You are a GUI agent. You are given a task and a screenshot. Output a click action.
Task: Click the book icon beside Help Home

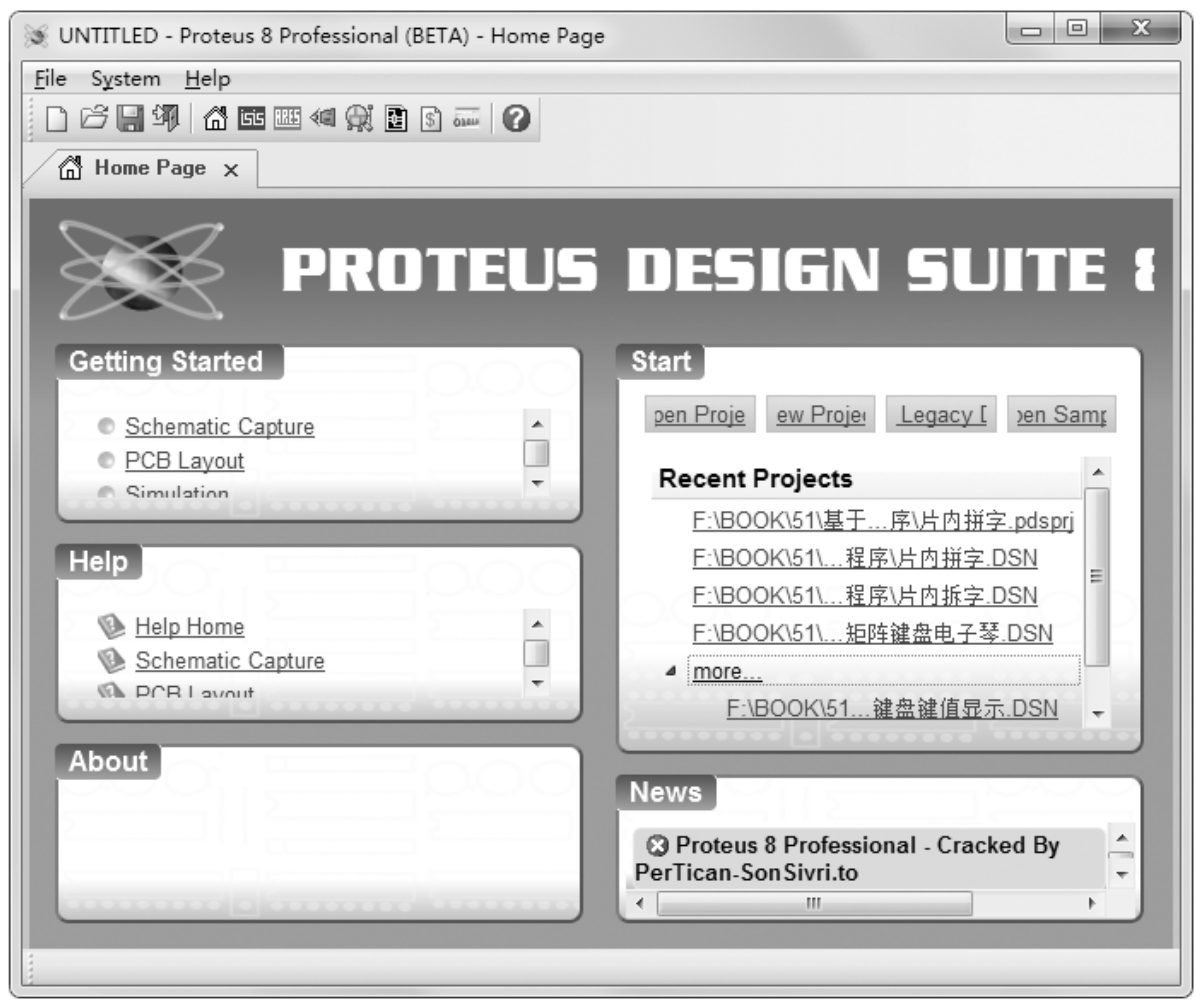pos(110,627)
